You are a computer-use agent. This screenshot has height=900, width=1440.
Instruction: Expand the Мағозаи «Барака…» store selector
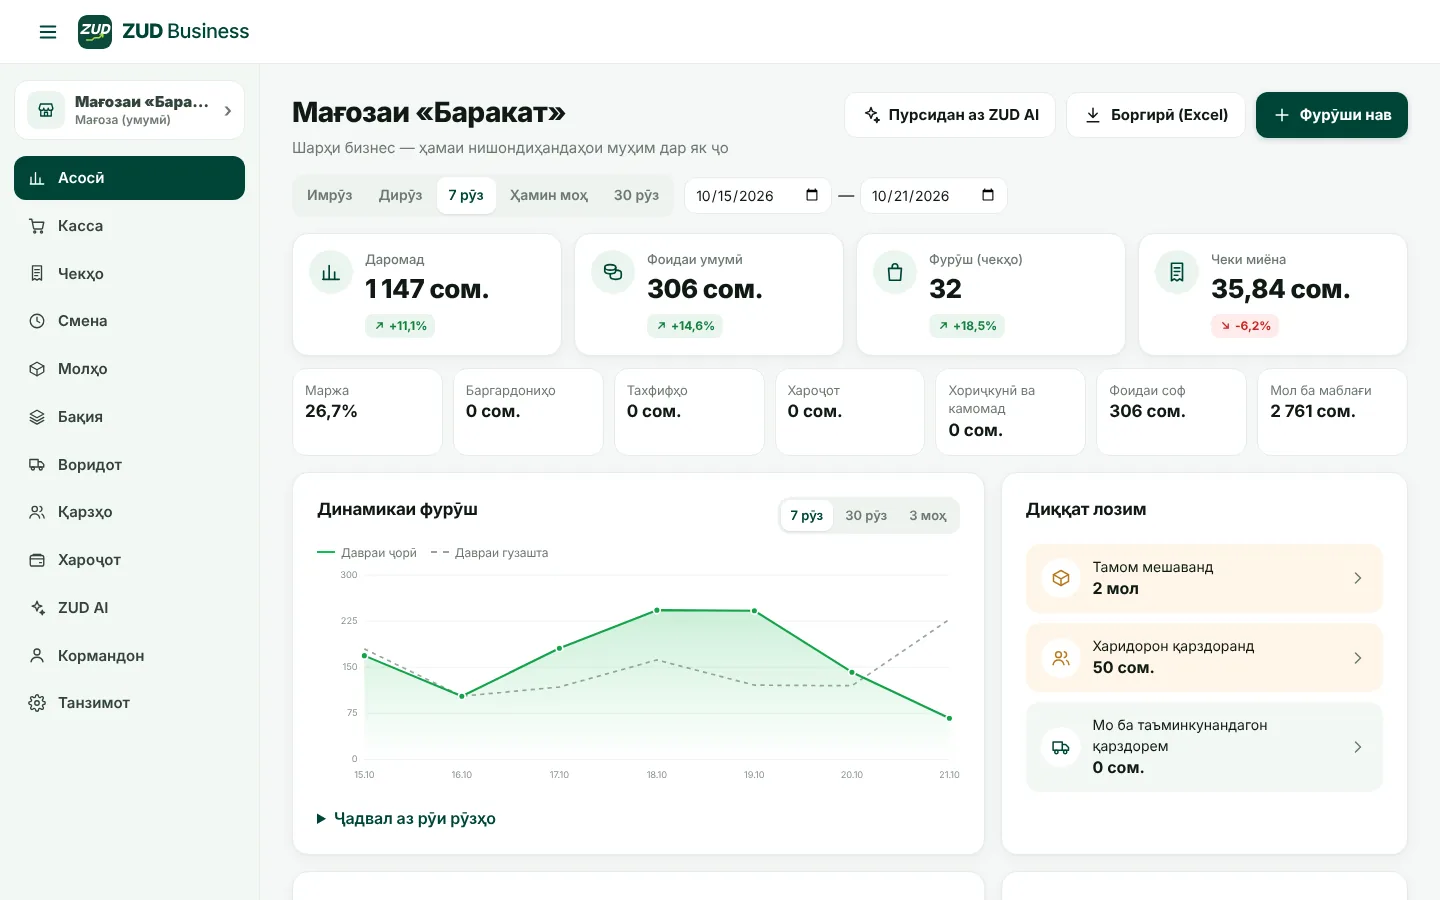(x=130, y=110)
